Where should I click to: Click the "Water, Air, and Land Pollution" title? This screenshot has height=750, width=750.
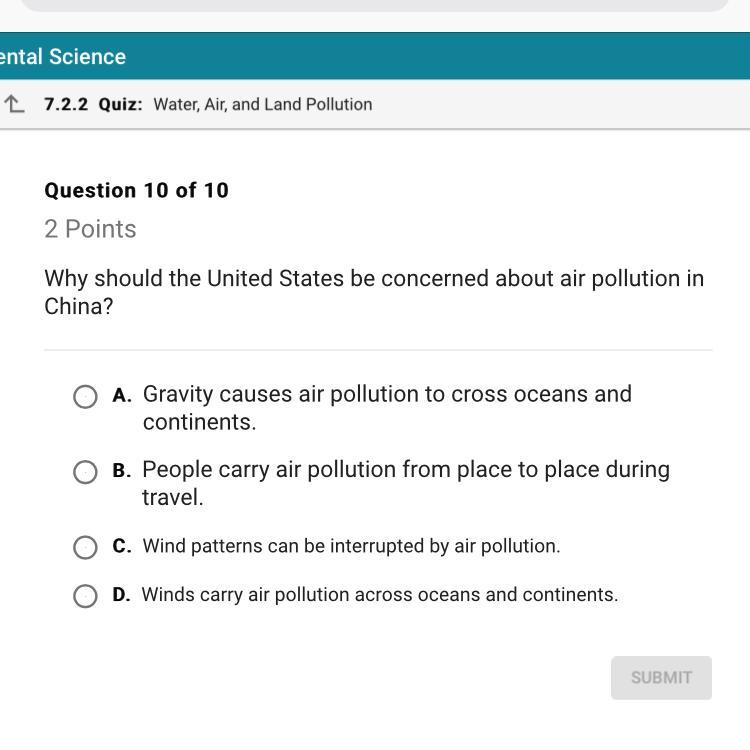(262, 104)
